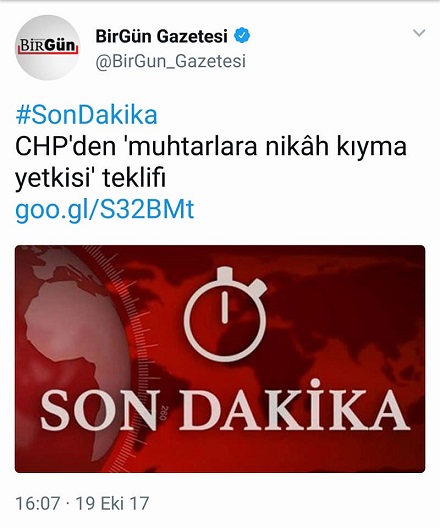
Task: Click the word 'teklifi' in the tweet
Action: 134,177
